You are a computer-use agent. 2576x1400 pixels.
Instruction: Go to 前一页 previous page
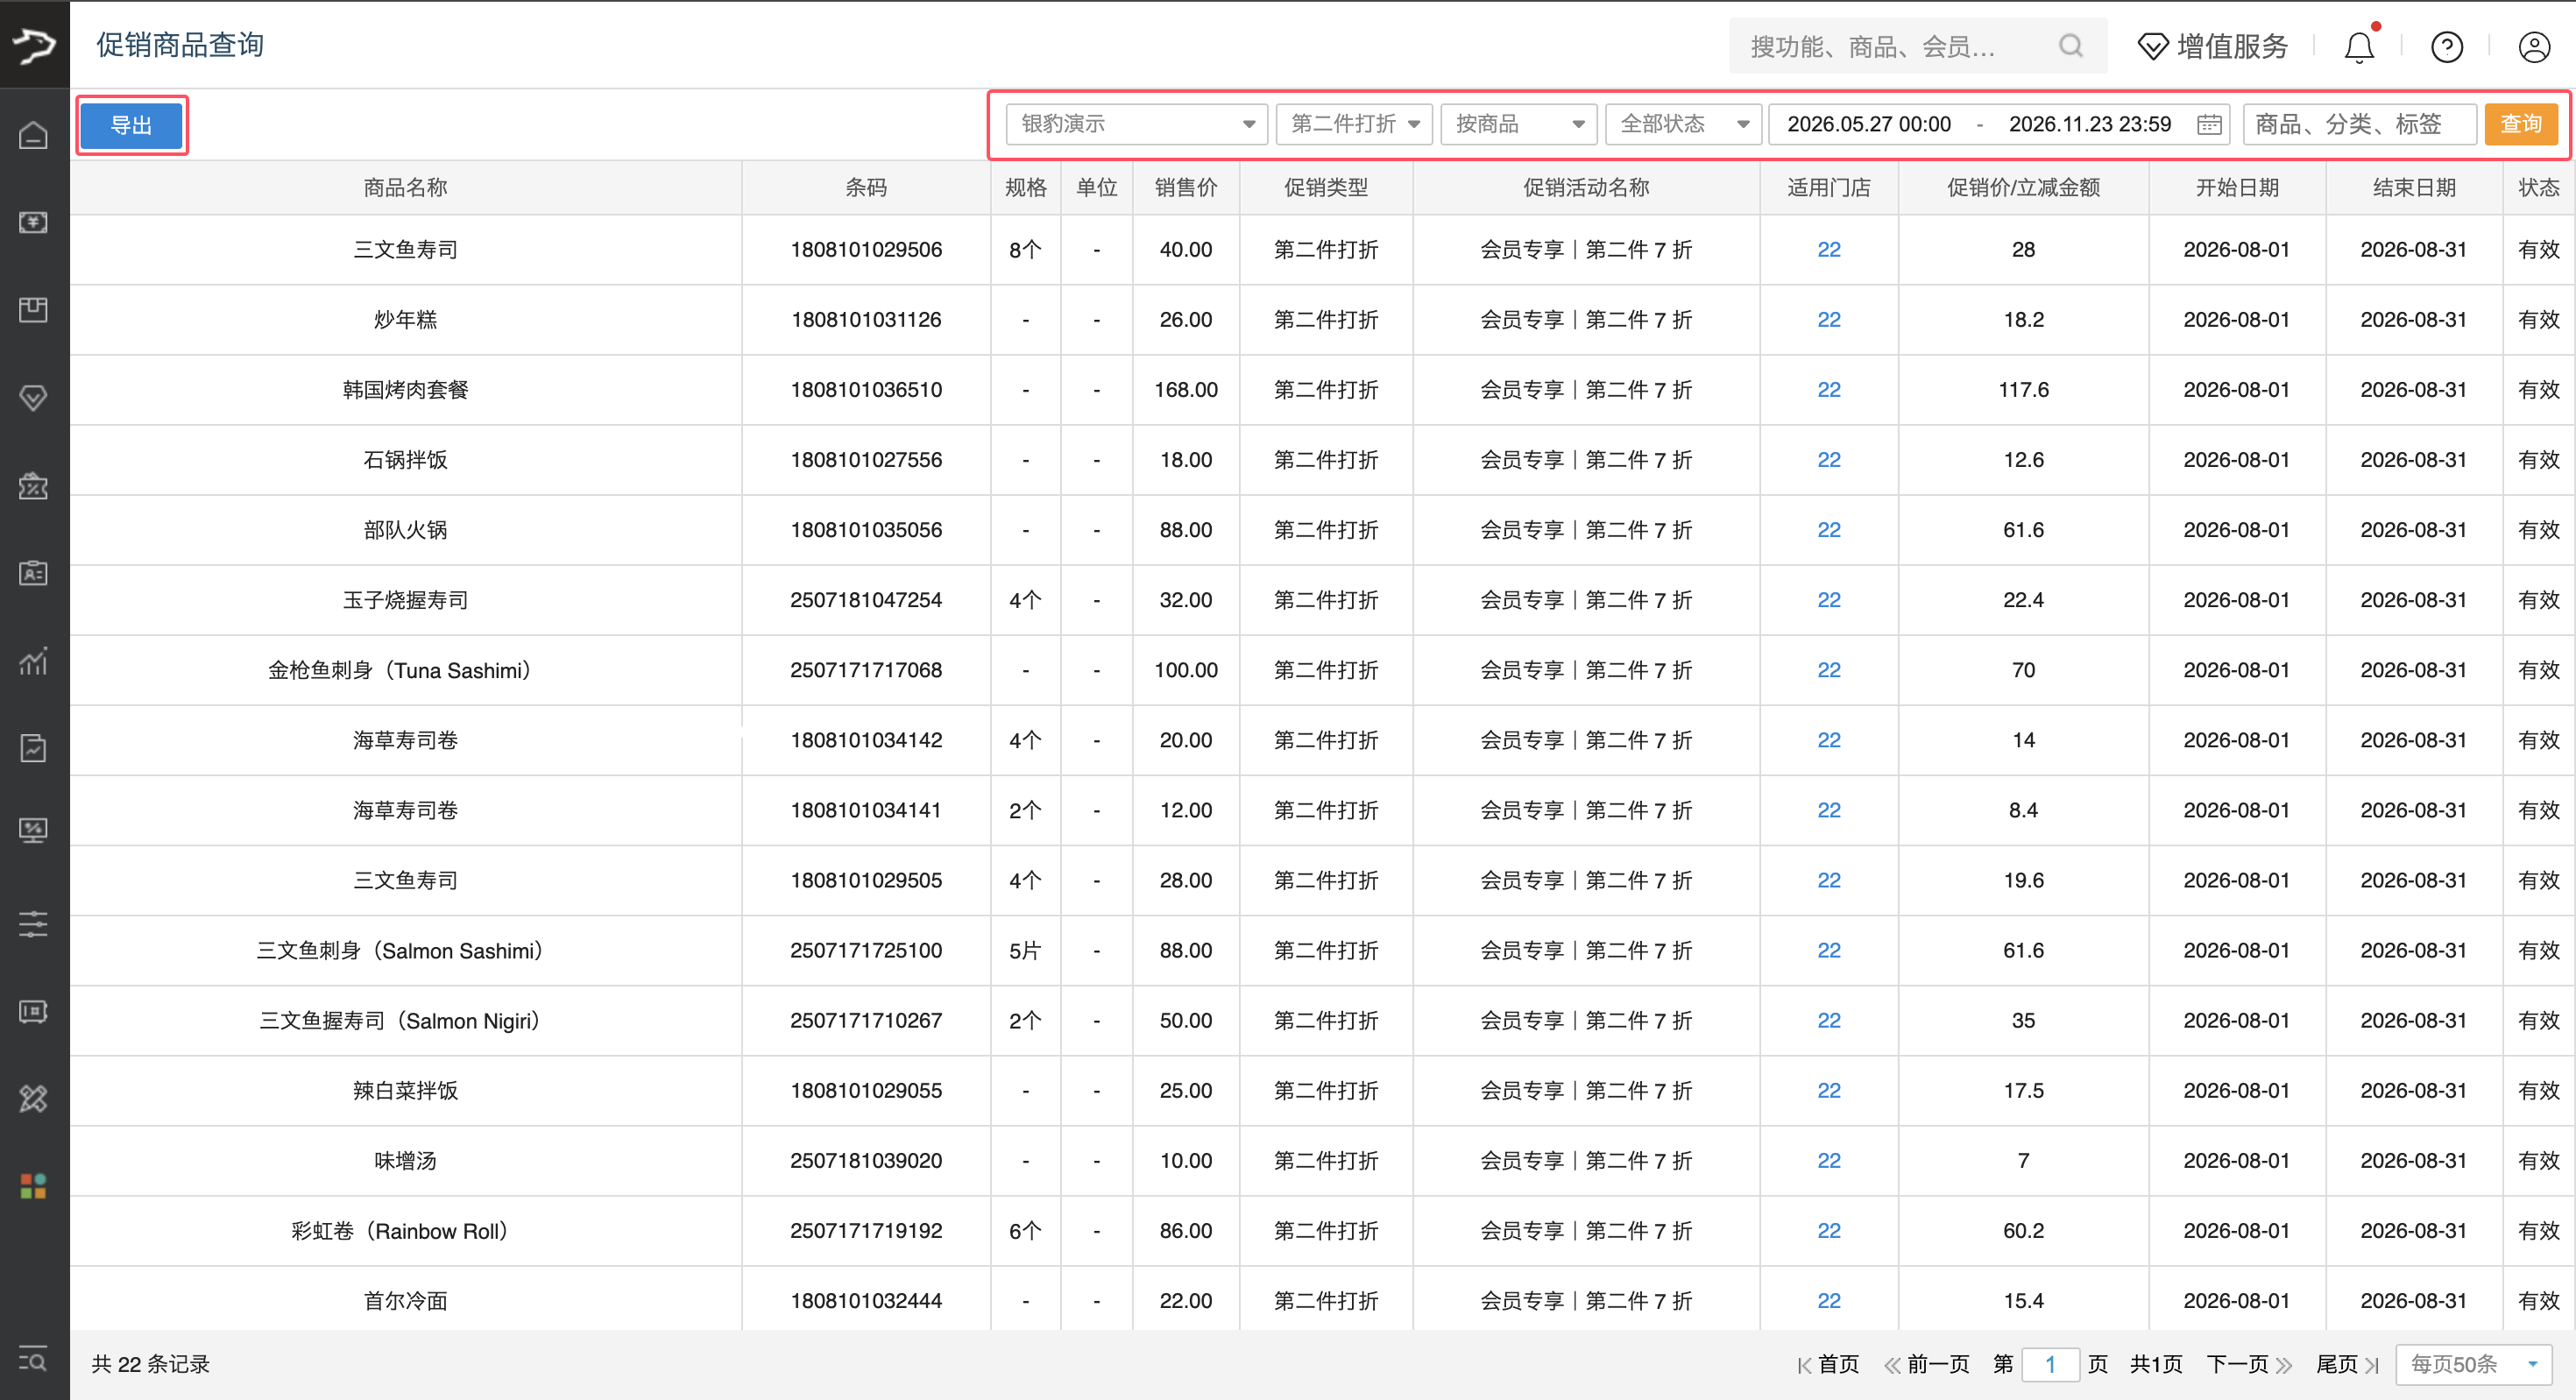coord(1927,1364)
